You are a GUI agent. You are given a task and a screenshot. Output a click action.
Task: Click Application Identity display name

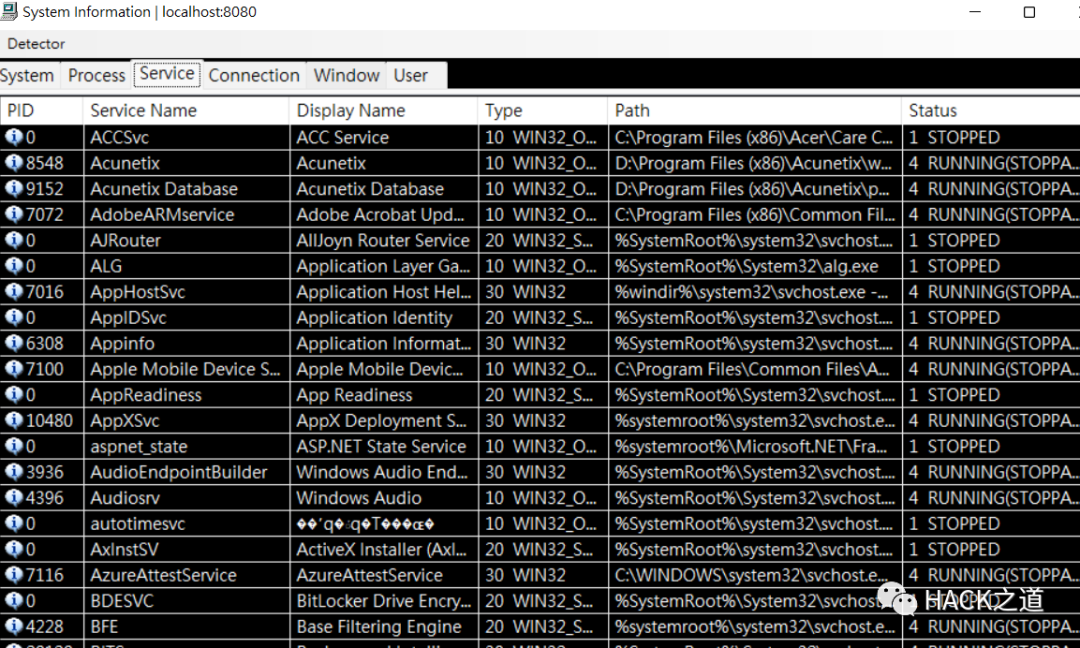[374, 317]
